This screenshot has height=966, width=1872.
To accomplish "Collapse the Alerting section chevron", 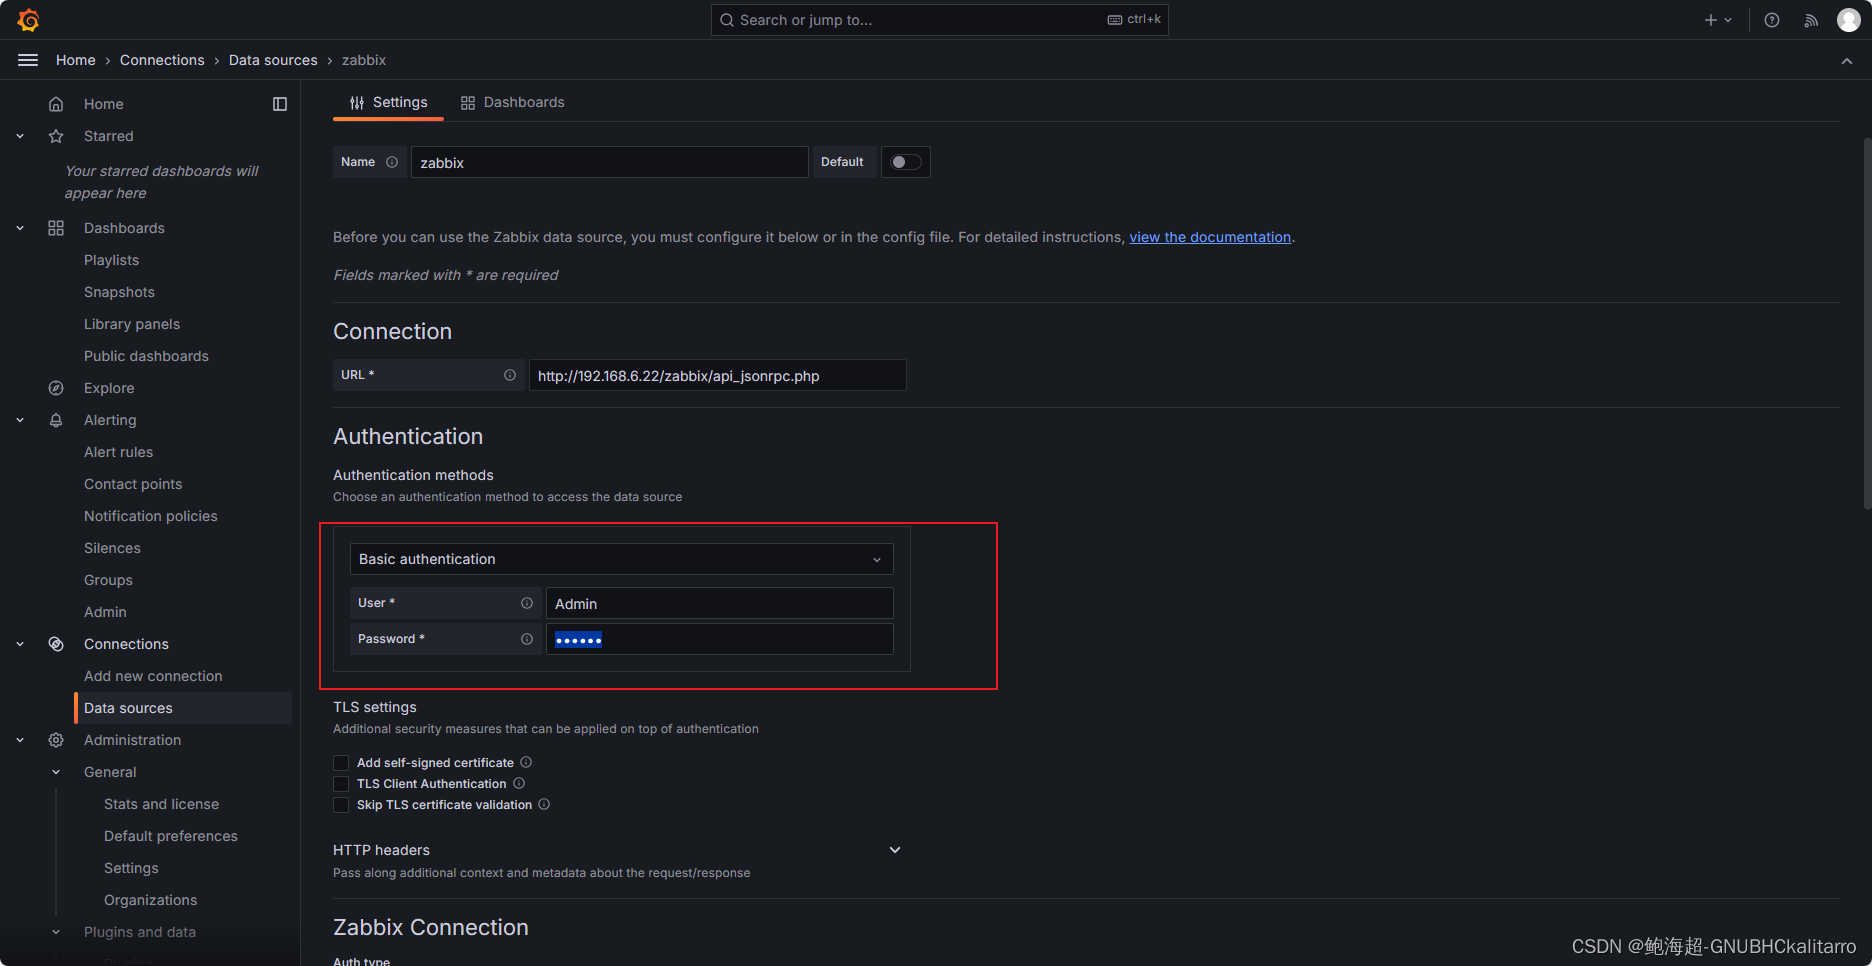I will pos(20,420).
